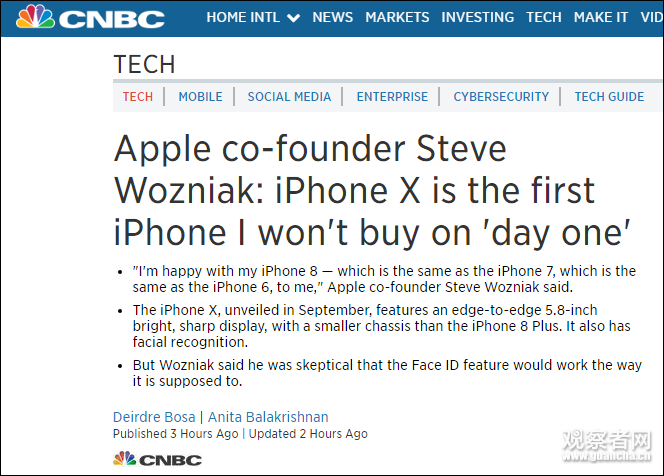Select TECH in the top navigation bar

(x=544, y=17)
